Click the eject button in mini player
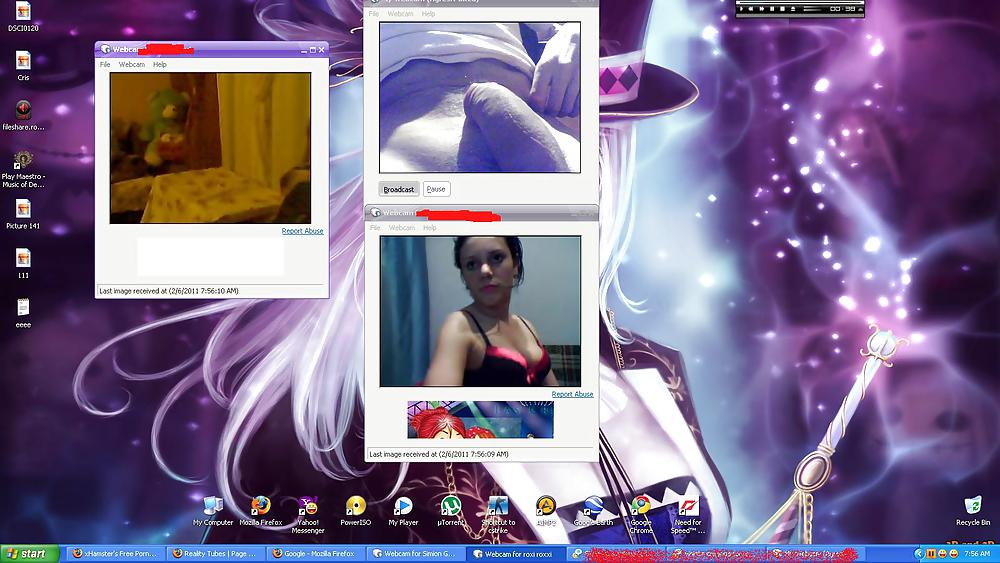Viewport: 1000px width, 563px height. click(x=793, y=9)
